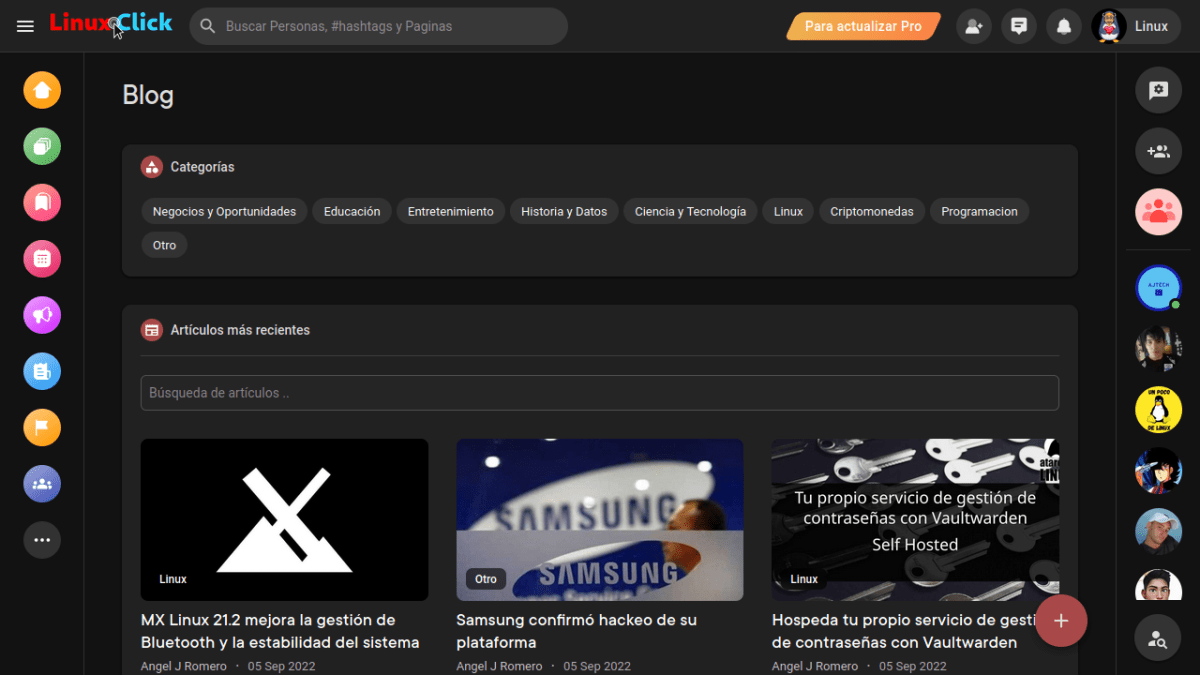Open the Samsung hack article thumbnail
The height and width of the screenshot is (675, 1200).
[x=599, y=519]
